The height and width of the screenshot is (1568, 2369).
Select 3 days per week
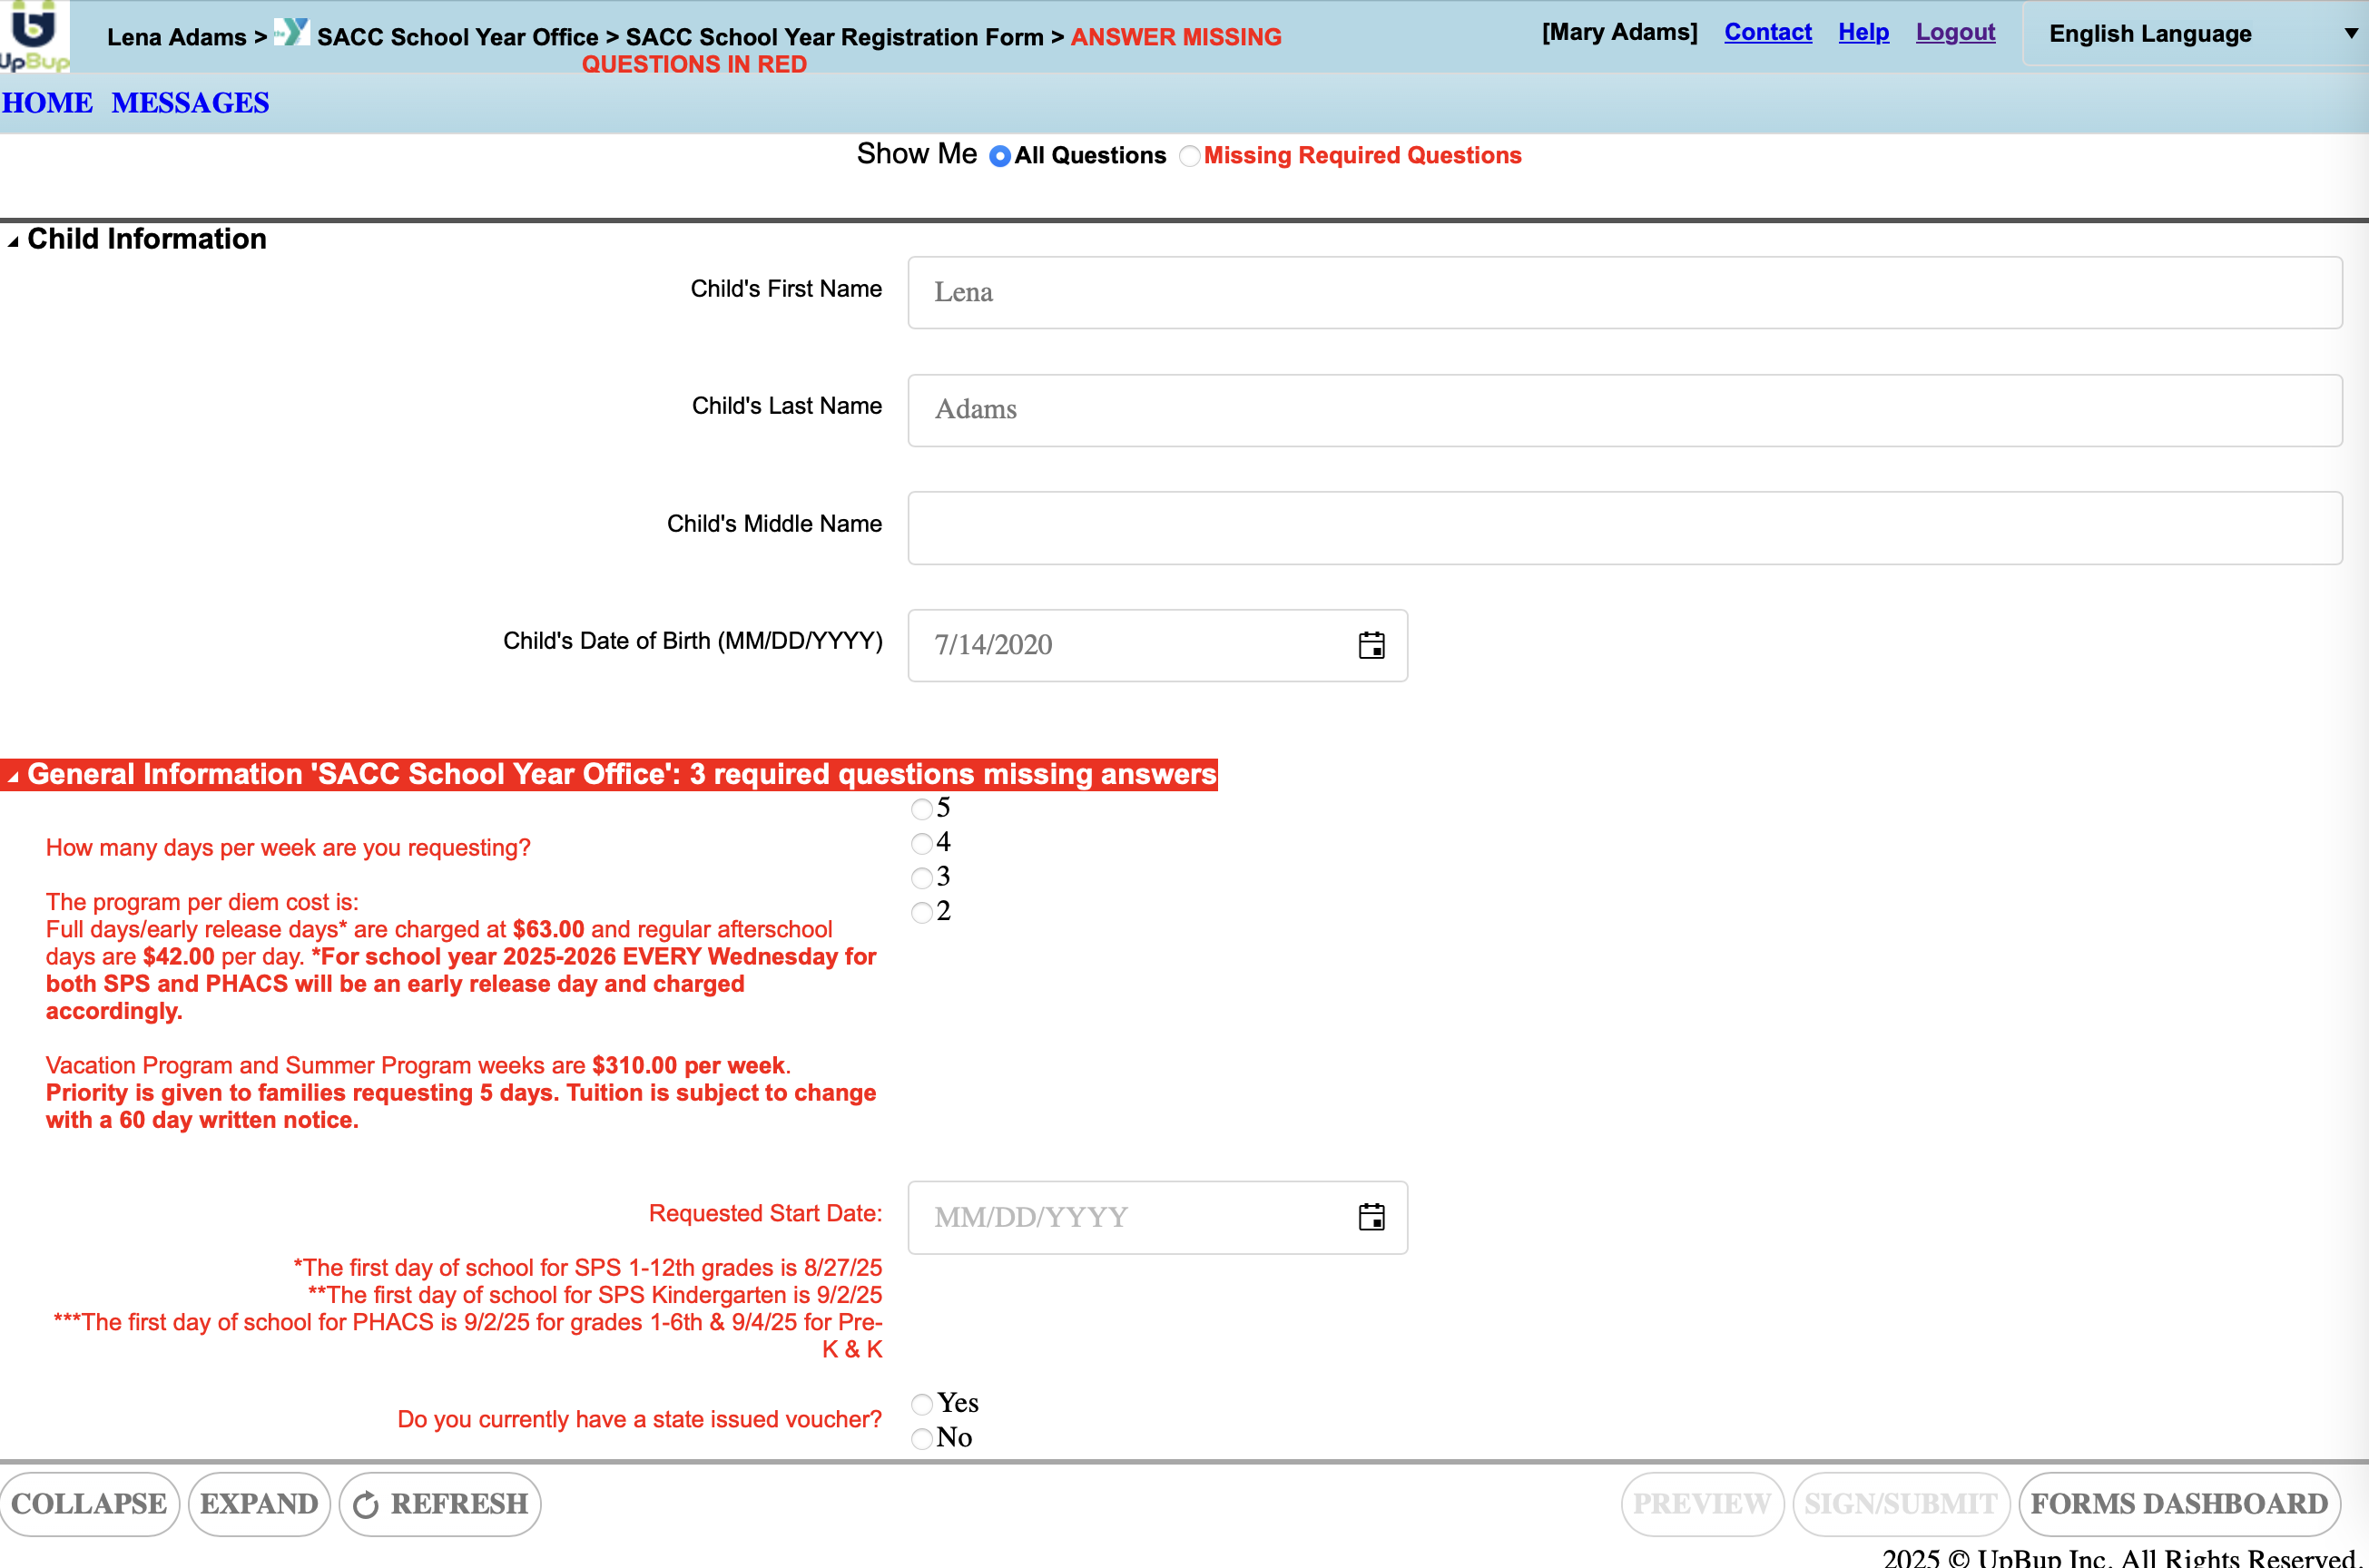click(922, 878)
